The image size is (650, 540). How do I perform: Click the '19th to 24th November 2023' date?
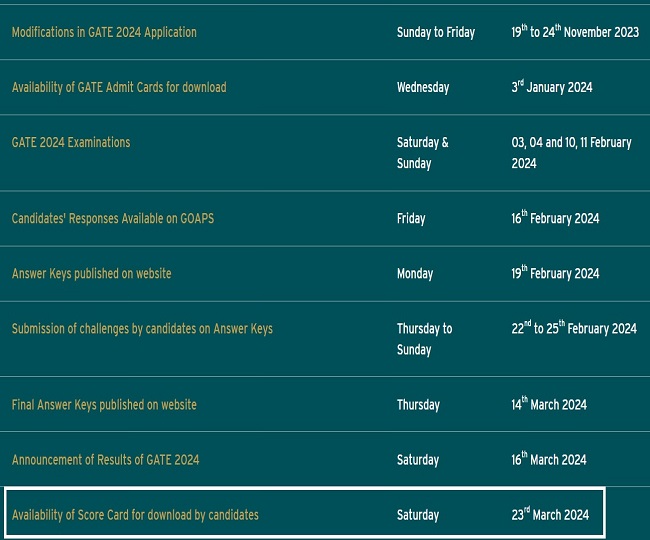(x=574, y=32)
